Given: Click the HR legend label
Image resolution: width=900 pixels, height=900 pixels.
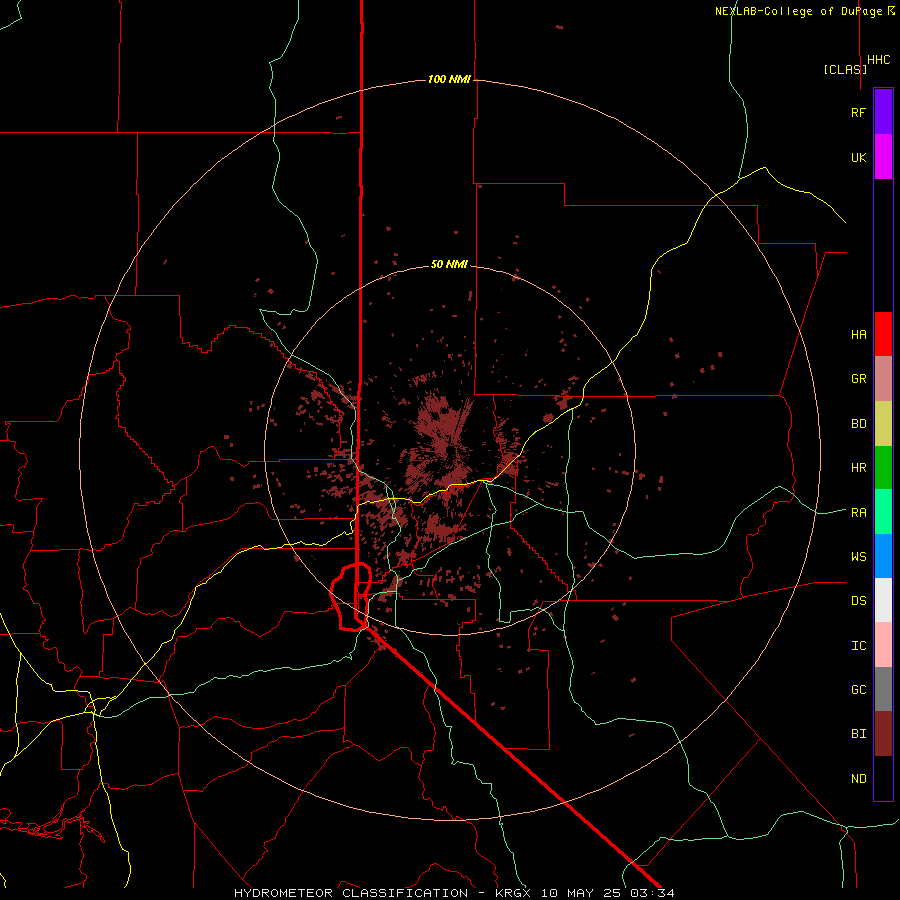Looking at the screenshot, I should pyautogui.click(x=858, y=468).
